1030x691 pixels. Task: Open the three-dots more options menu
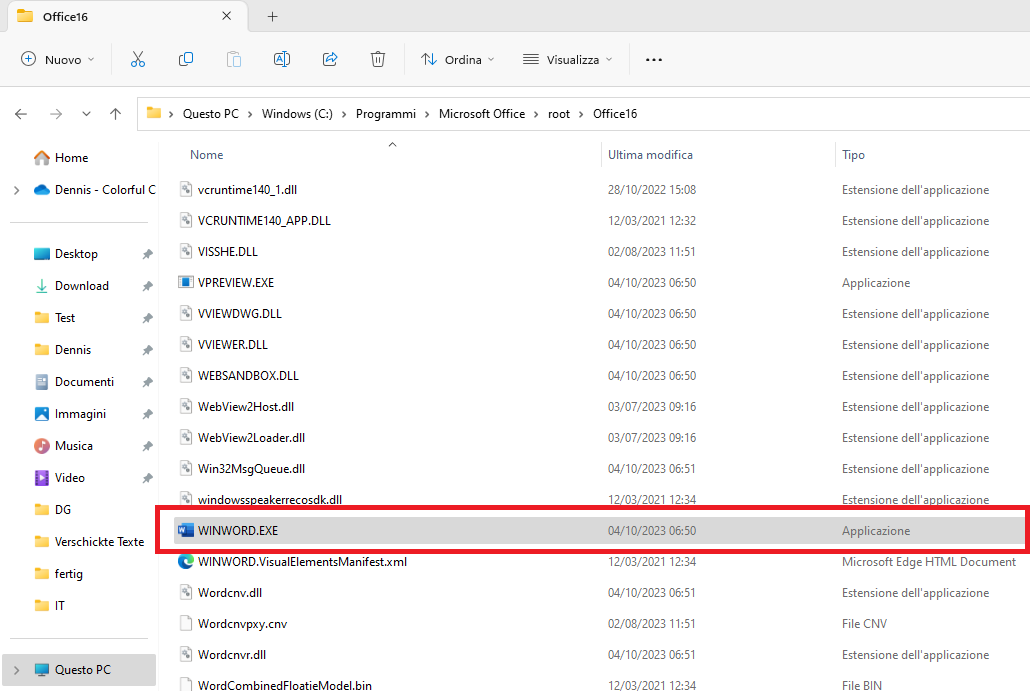(x=654, y=60)
